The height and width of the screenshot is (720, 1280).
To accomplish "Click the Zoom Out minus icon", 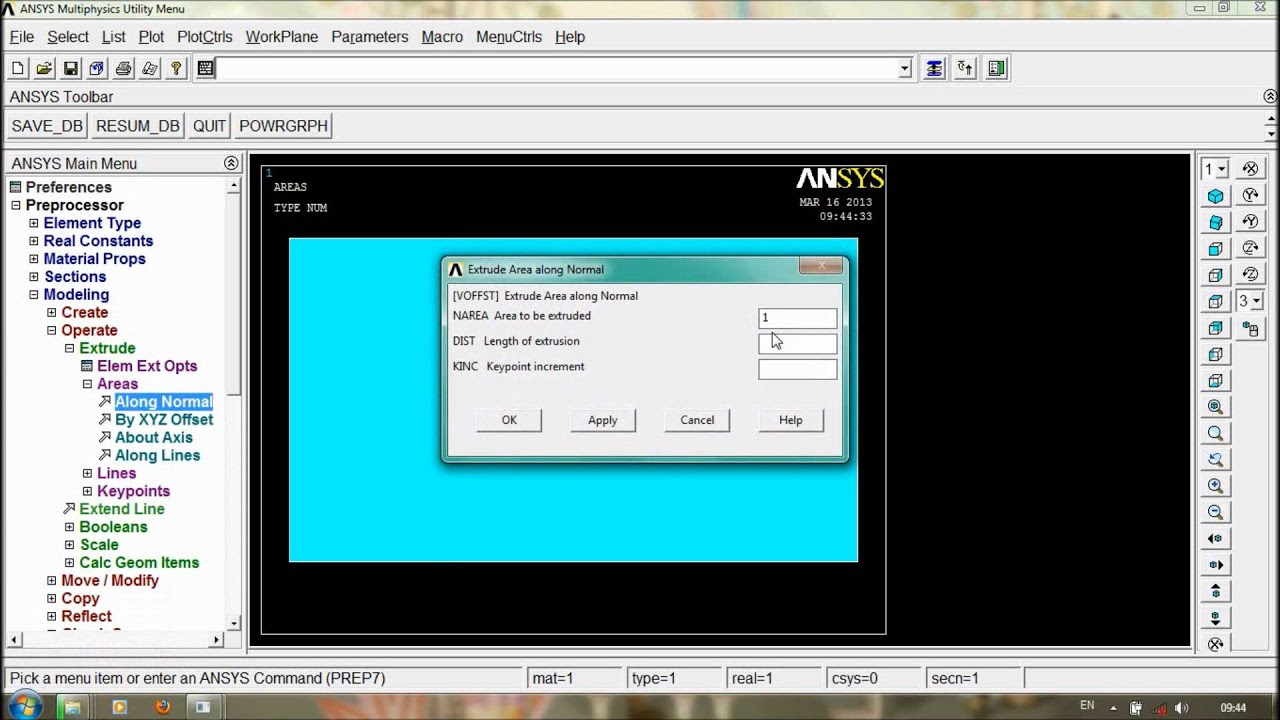I will pyautogui.click(x=1215, y=512).
